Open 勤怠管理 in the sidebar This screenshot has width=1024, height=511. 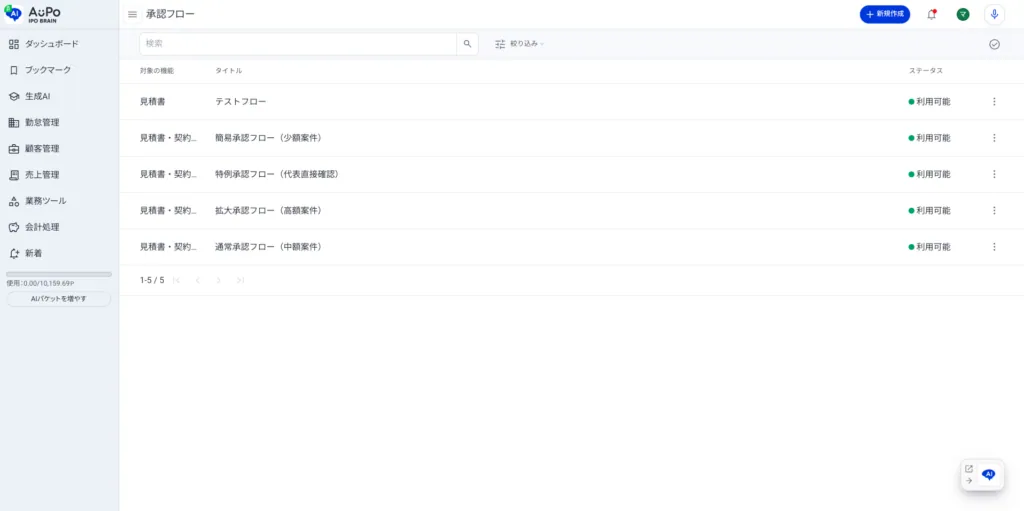(x=34, y=122)
